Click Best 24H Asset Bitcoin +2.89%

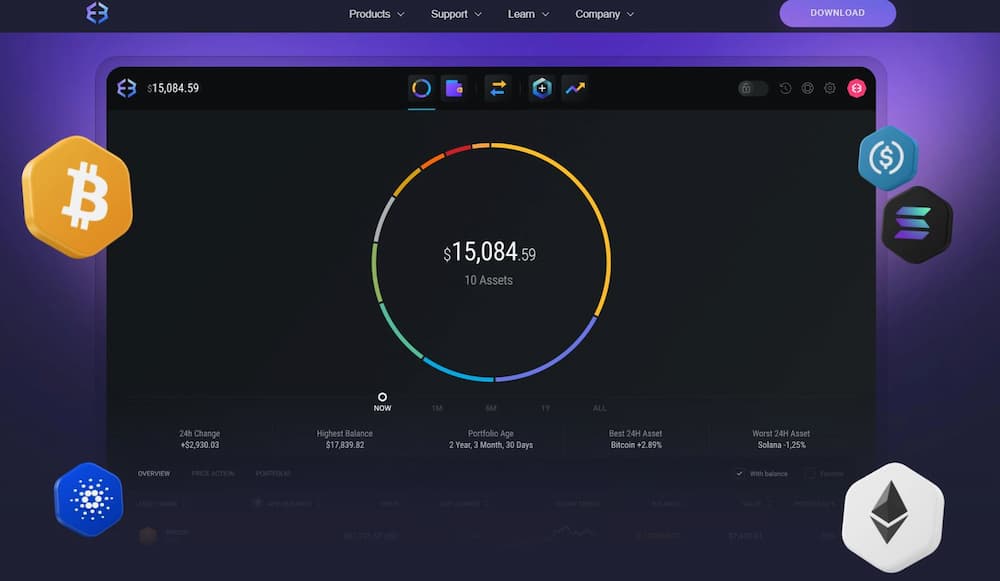coord(636,439)
